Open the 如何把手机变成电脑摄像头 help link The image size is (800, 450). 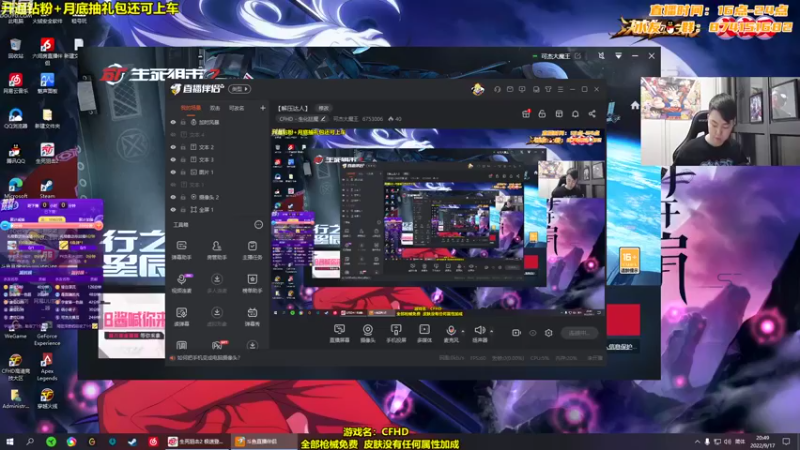[x=208, y=358]
